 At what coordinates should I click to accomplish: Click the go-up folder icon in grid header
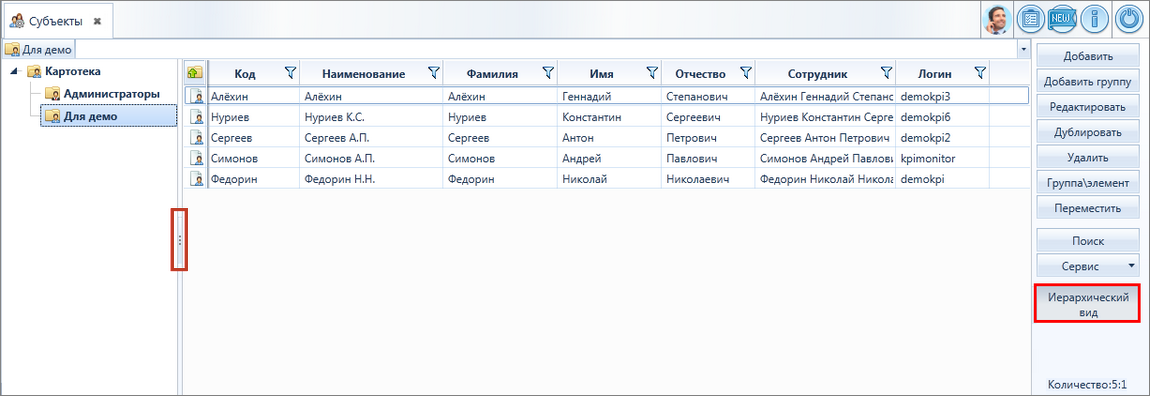pos(195,73)
